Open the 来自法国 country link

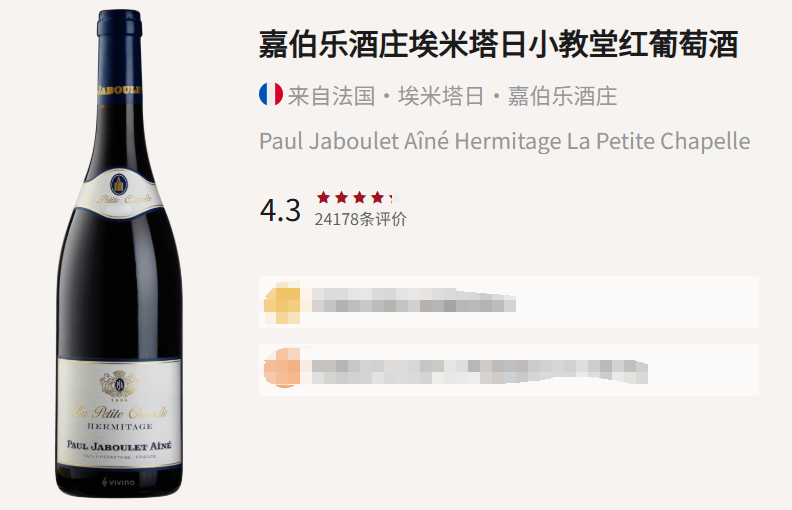[331, 96]
